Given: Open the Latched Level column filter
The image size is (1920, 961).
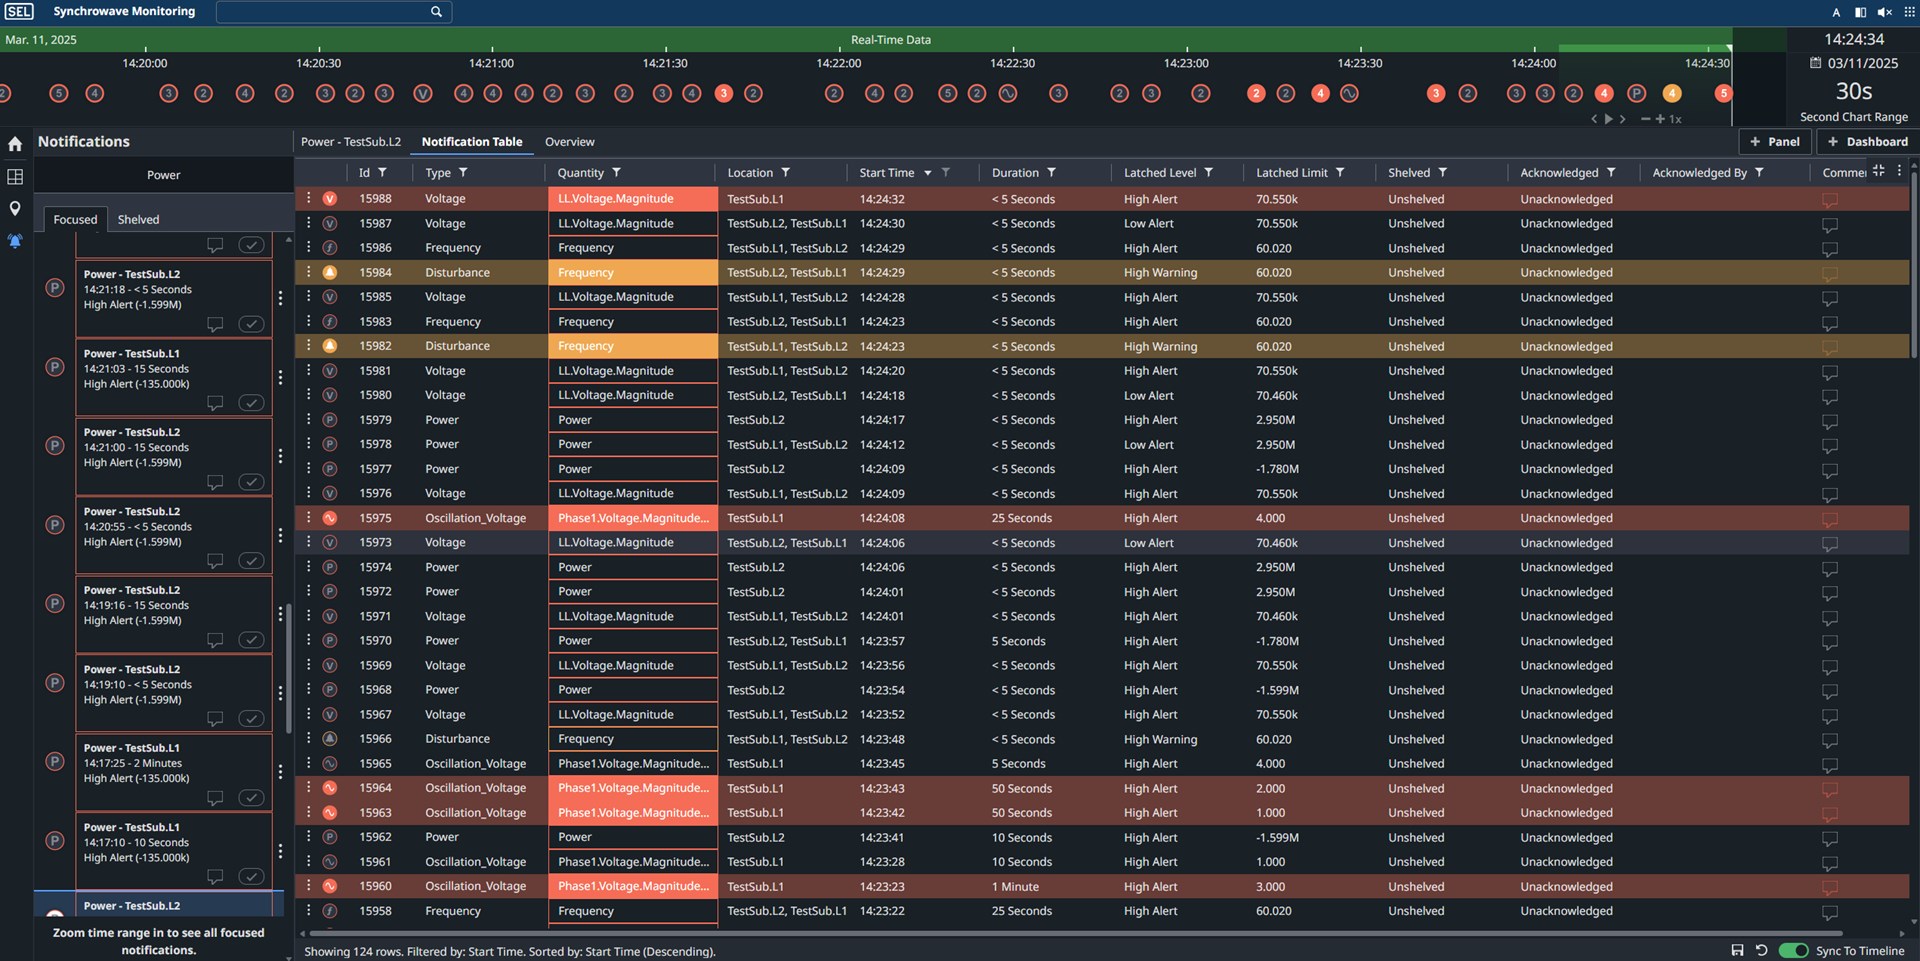Looking at the screenshot, I should click(x=1208, y=172).
